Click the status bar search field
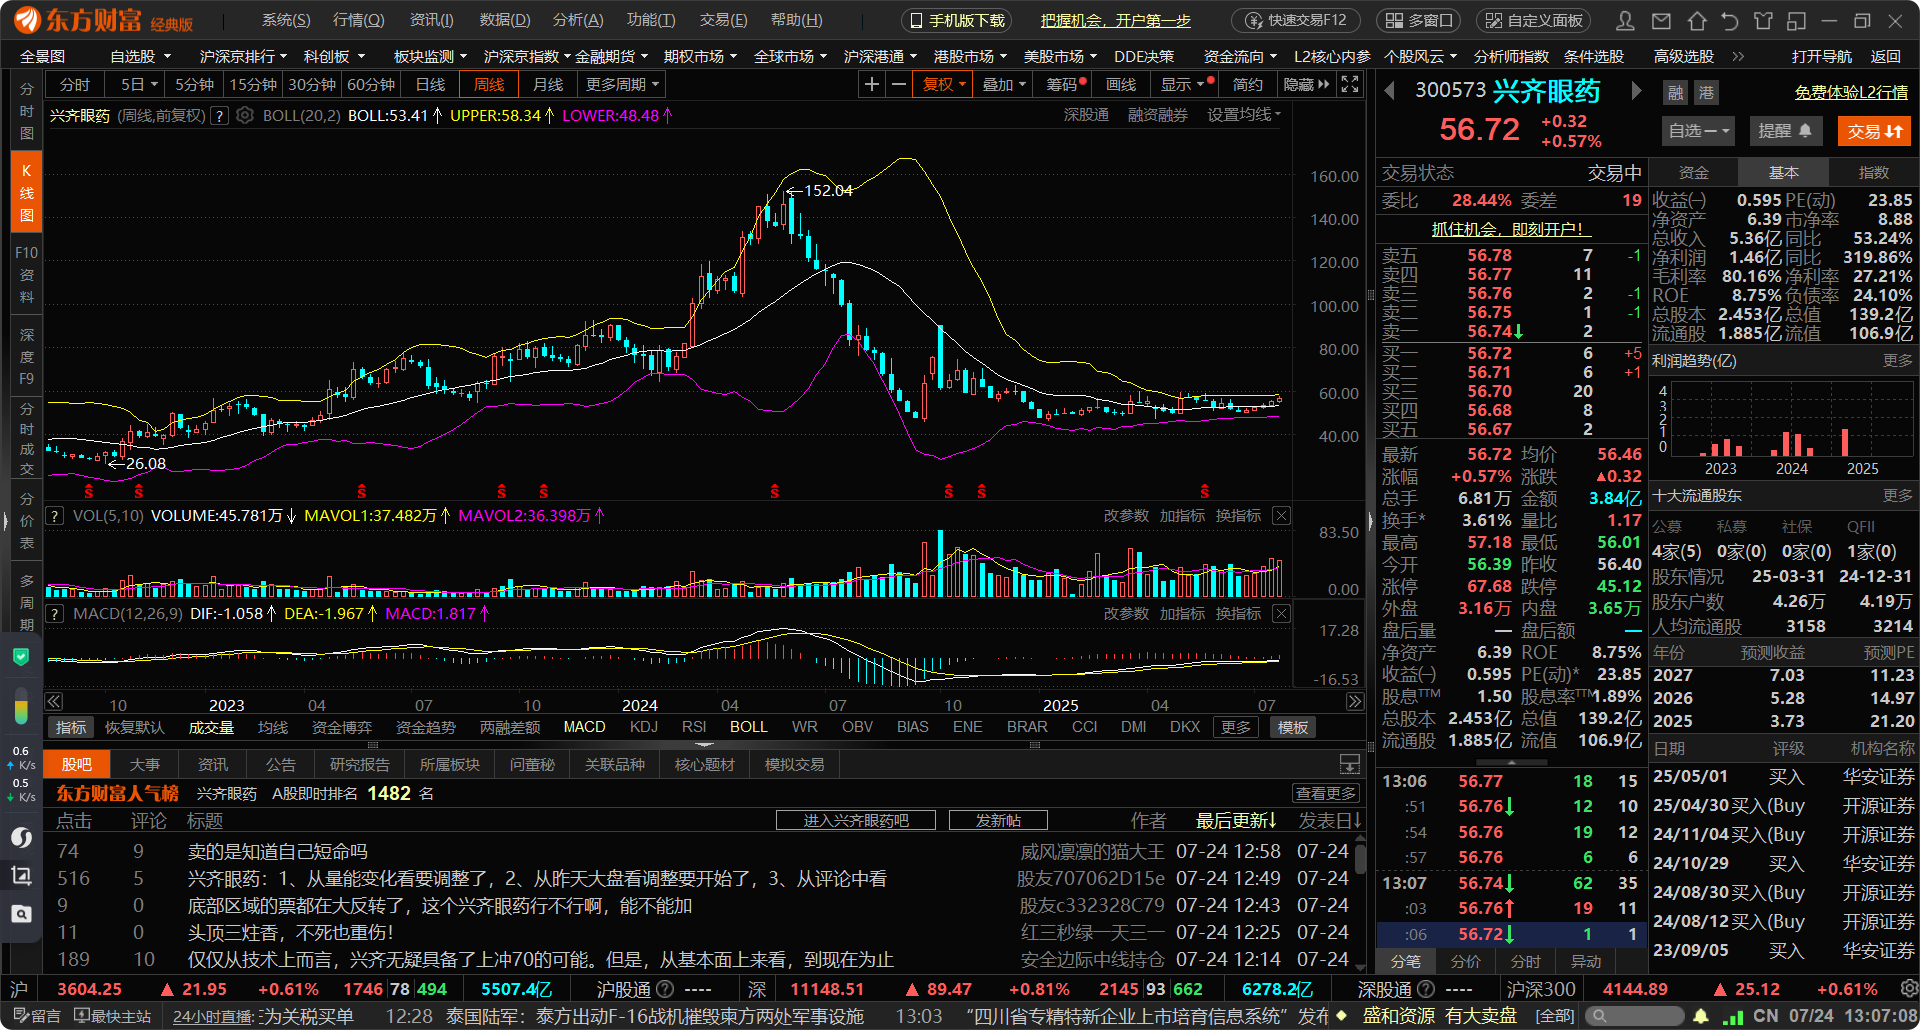Viewport: 1920px width, 1030px height. [x=1635, y=1016]
